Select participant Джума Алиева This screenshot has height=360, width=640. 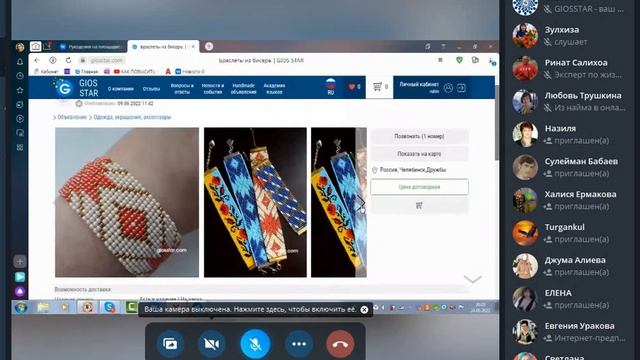[569, 266]
